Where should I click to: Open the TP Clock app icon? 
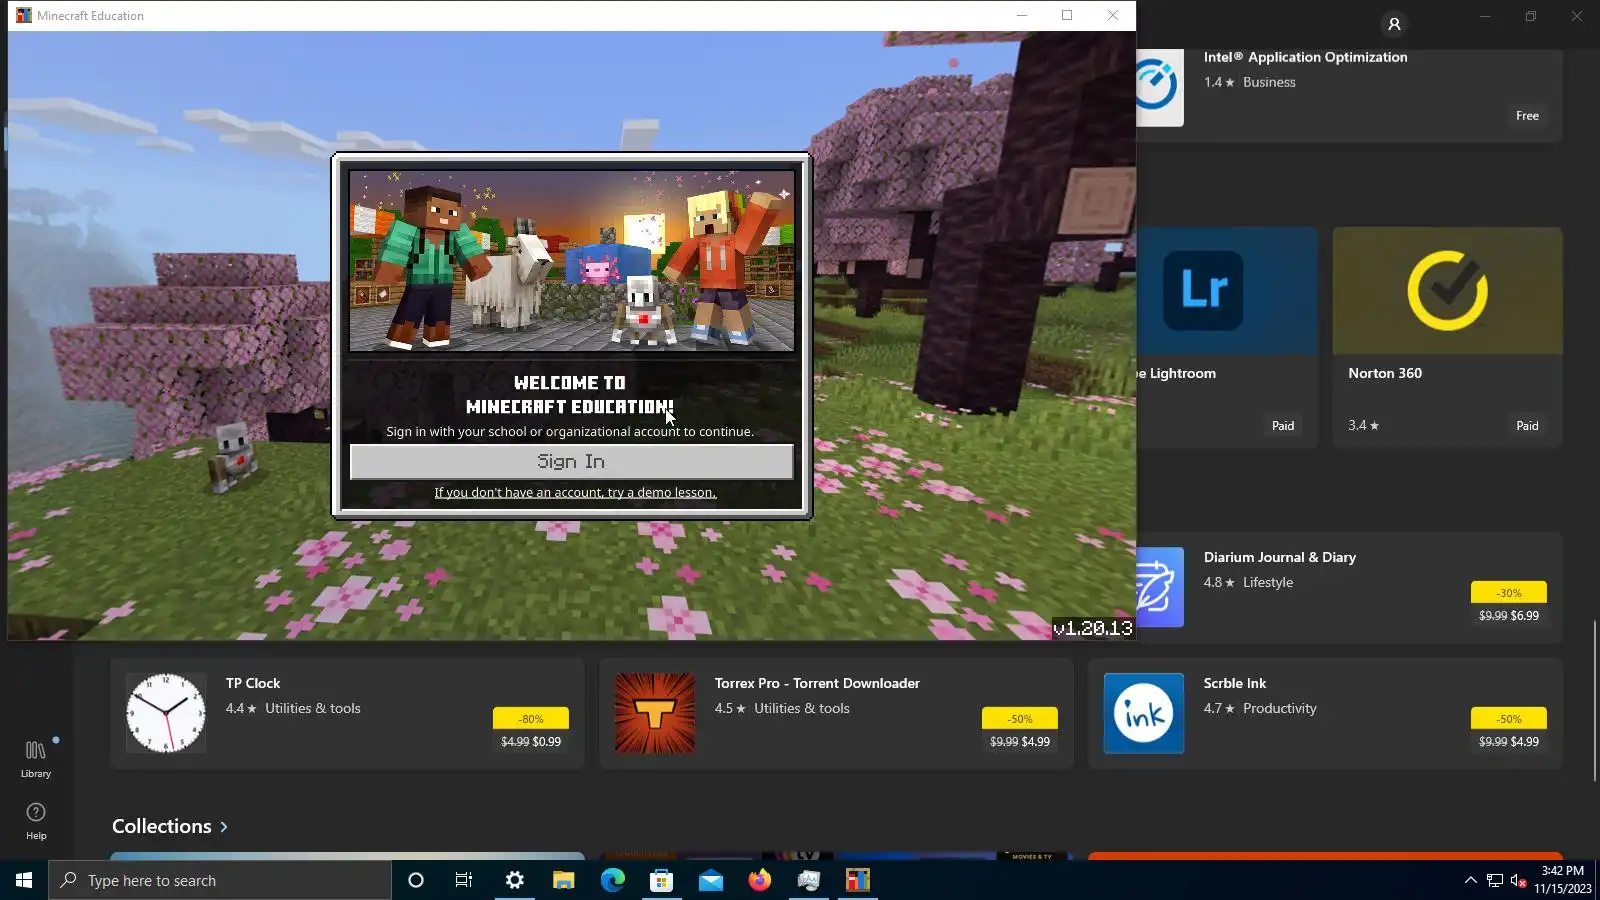[x=166, y=713]
